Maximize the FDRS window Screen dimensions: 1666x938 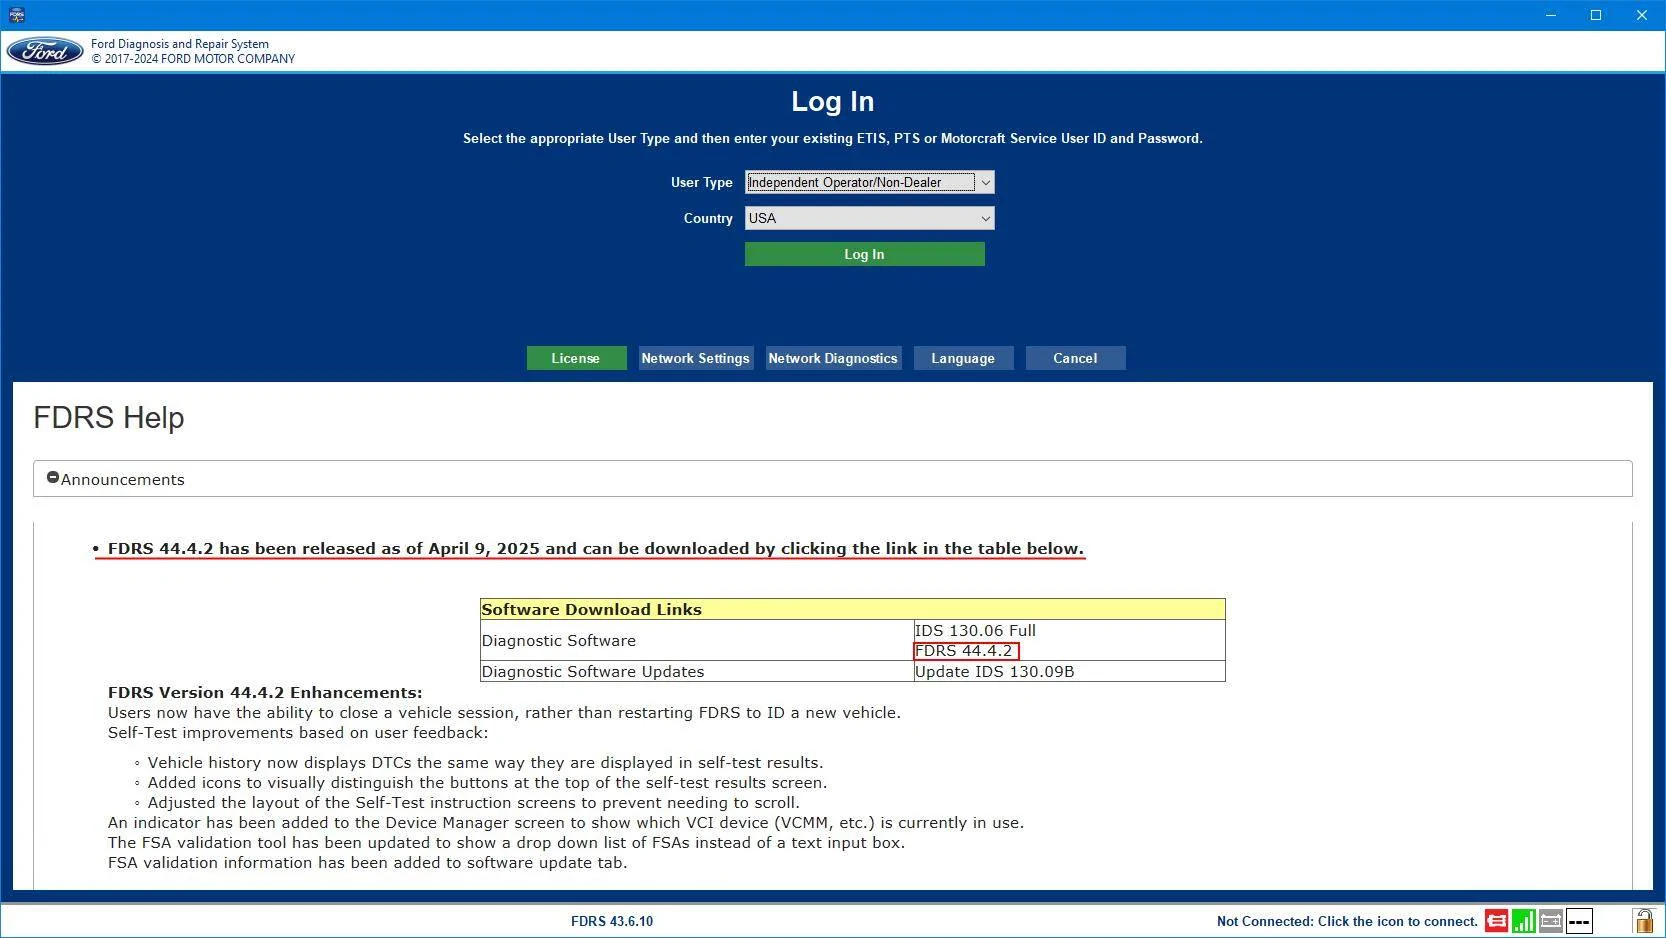tap(1596, 15)
